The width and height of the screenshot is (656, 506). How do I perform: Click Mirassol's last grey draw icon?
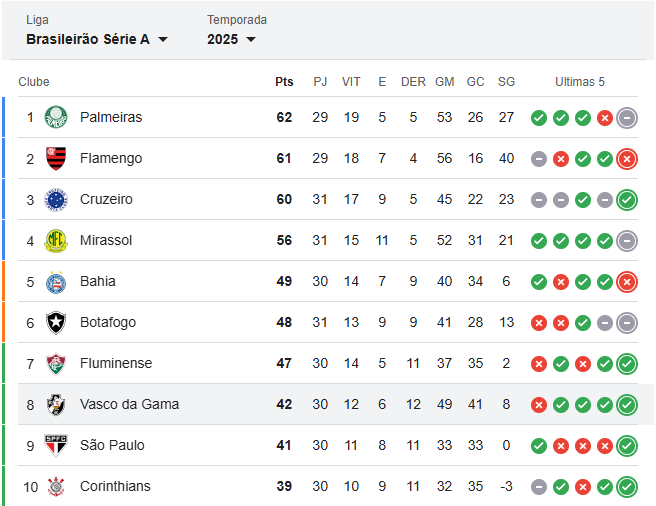[x=627, y=240]
